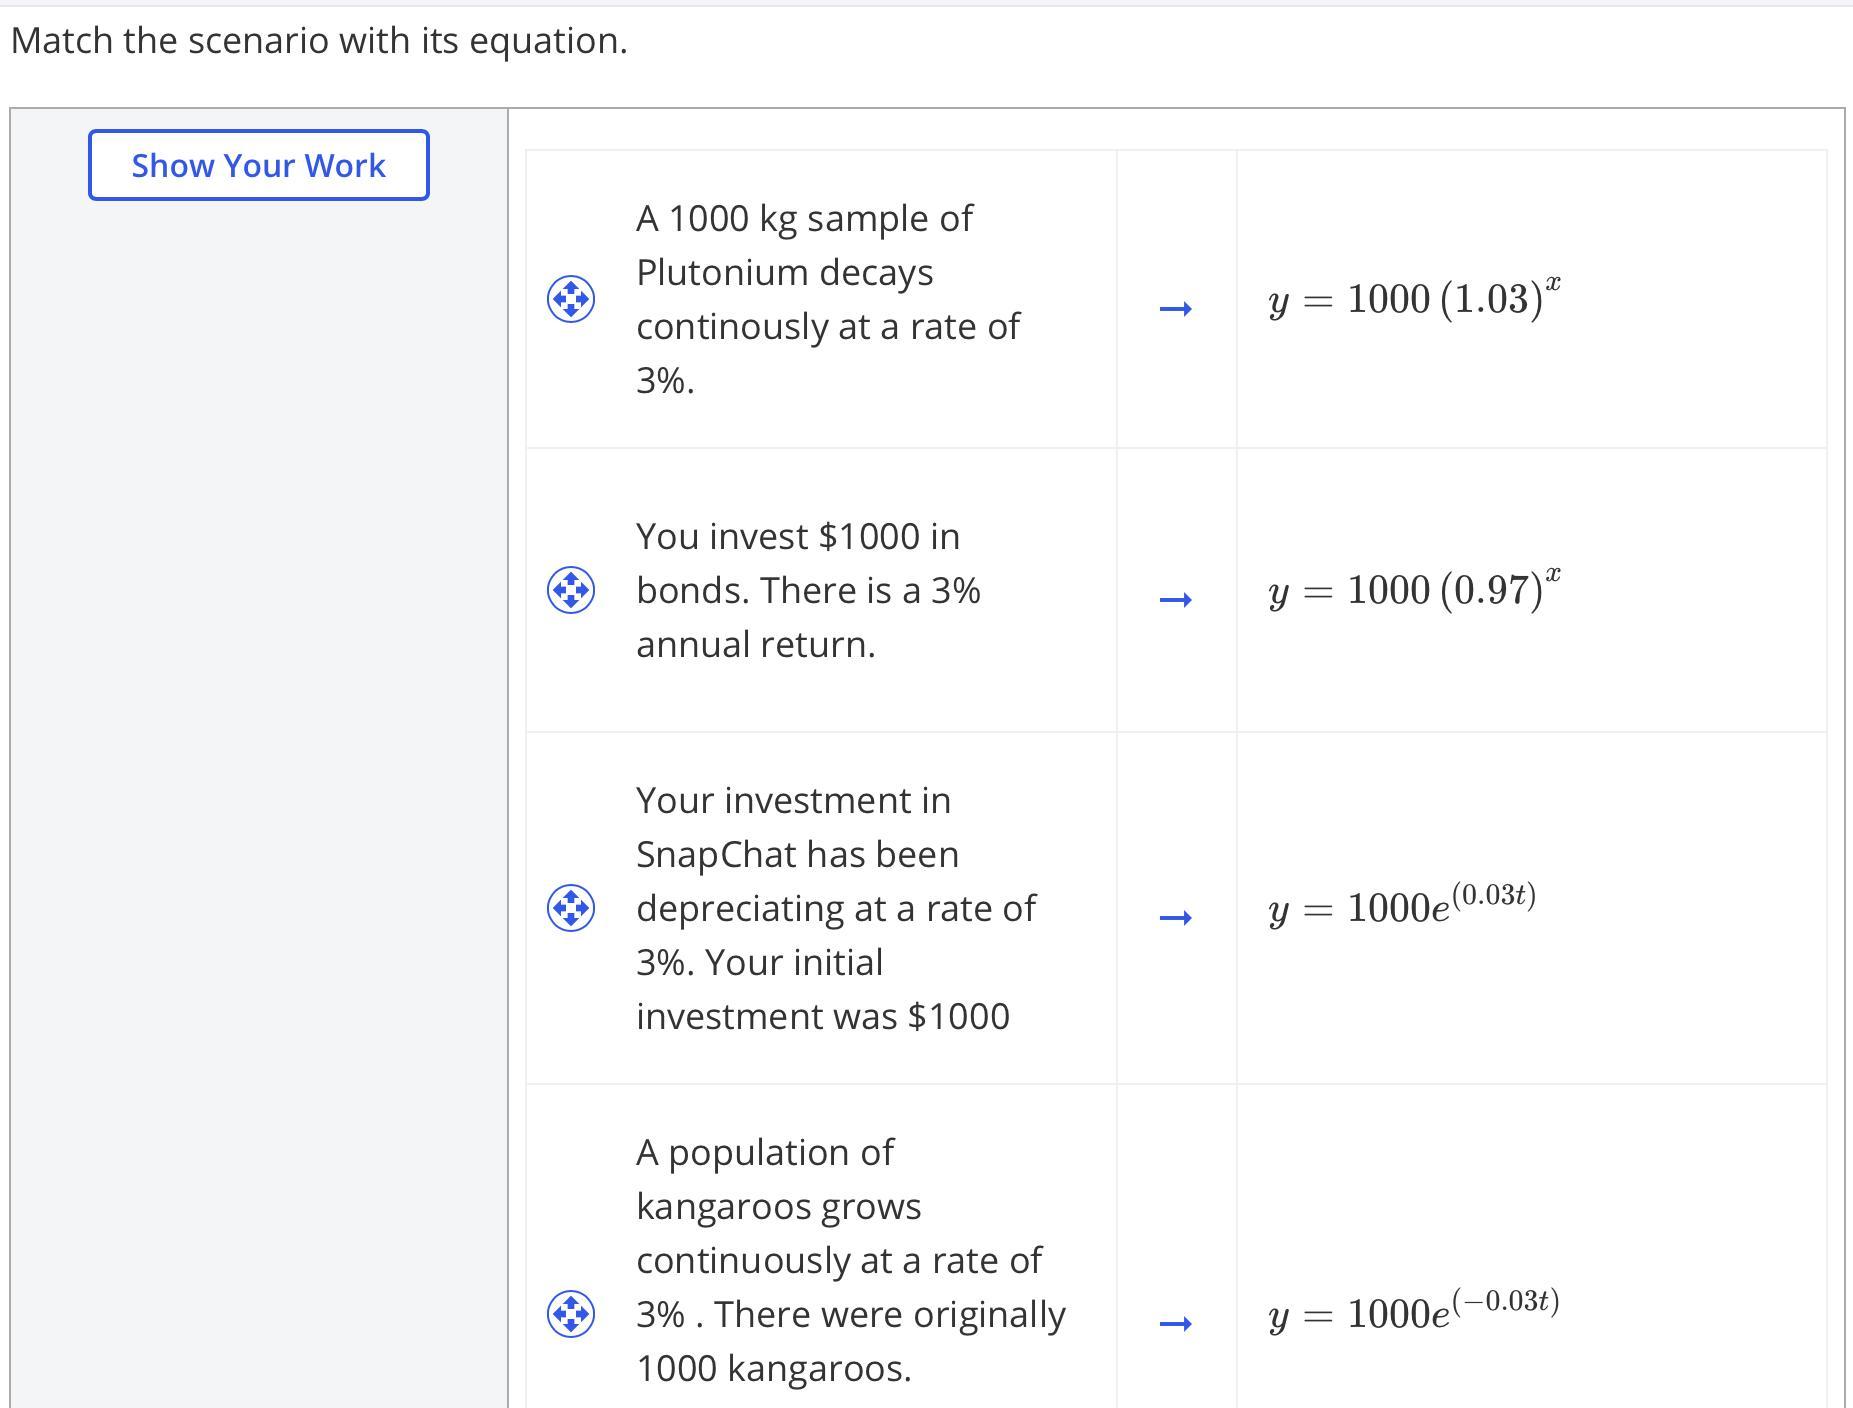Select the equation y = 1000e^(-0.03t)
Image resolution: width=1853 pixels, height=1408 pixels.
(1413, 1312)
